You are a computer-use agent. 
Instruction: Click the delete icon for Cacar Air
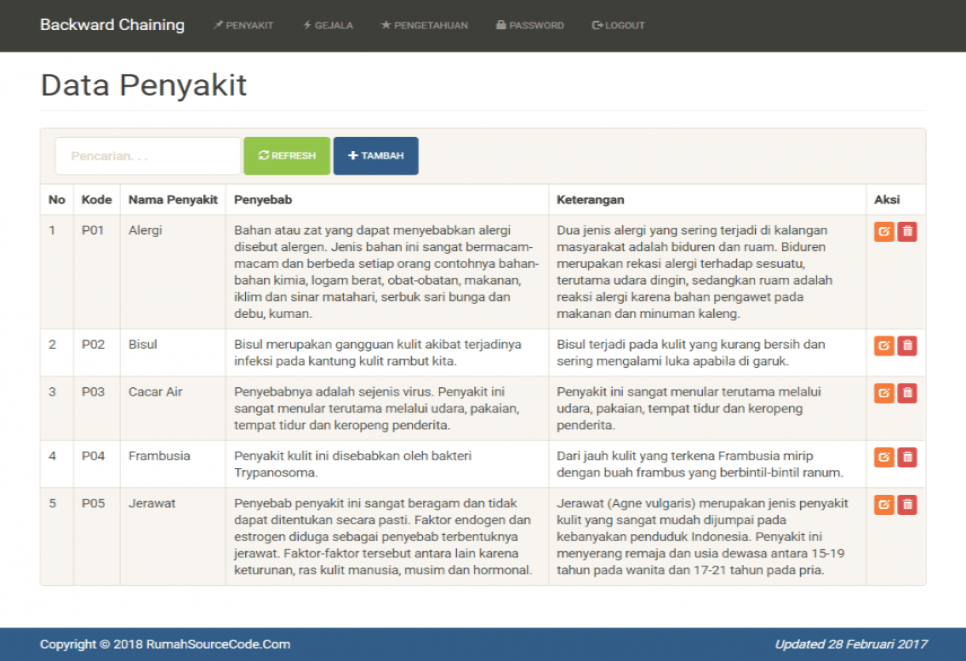point(908,393)
